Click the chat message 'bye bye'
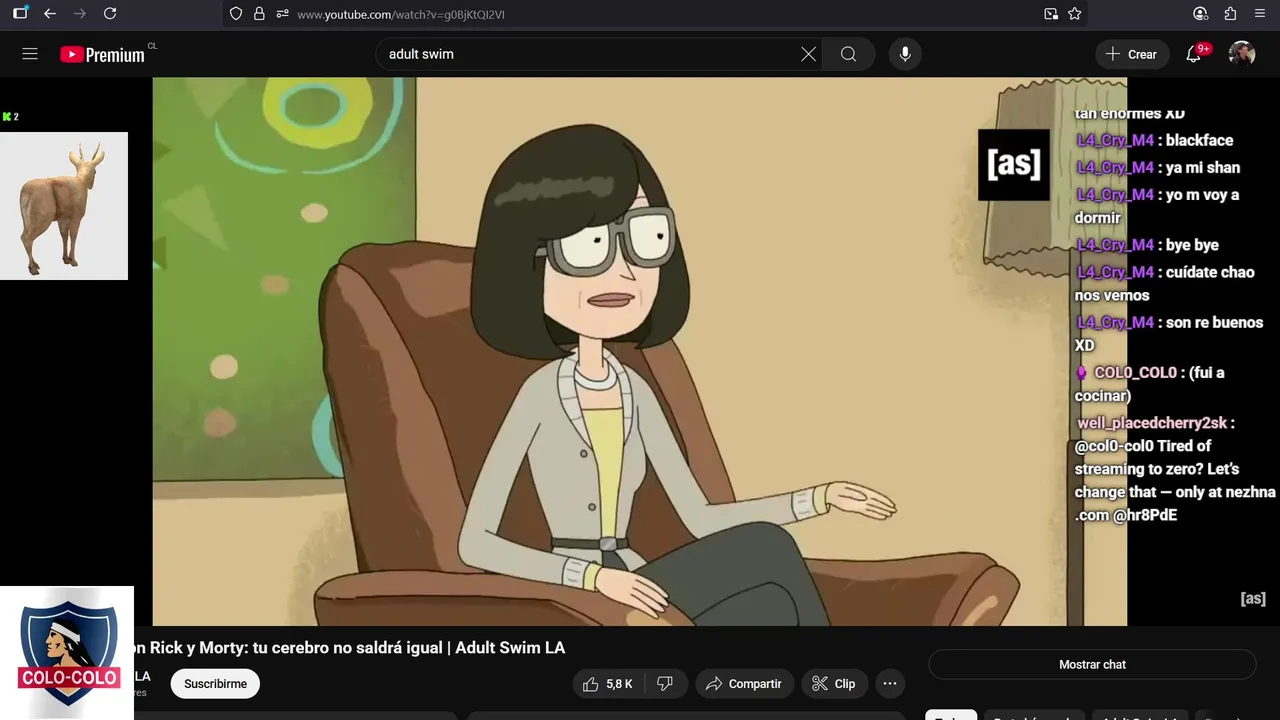Image resolution: width=1280 pixels, height=720 pixels. click(x=1192, y=245)
